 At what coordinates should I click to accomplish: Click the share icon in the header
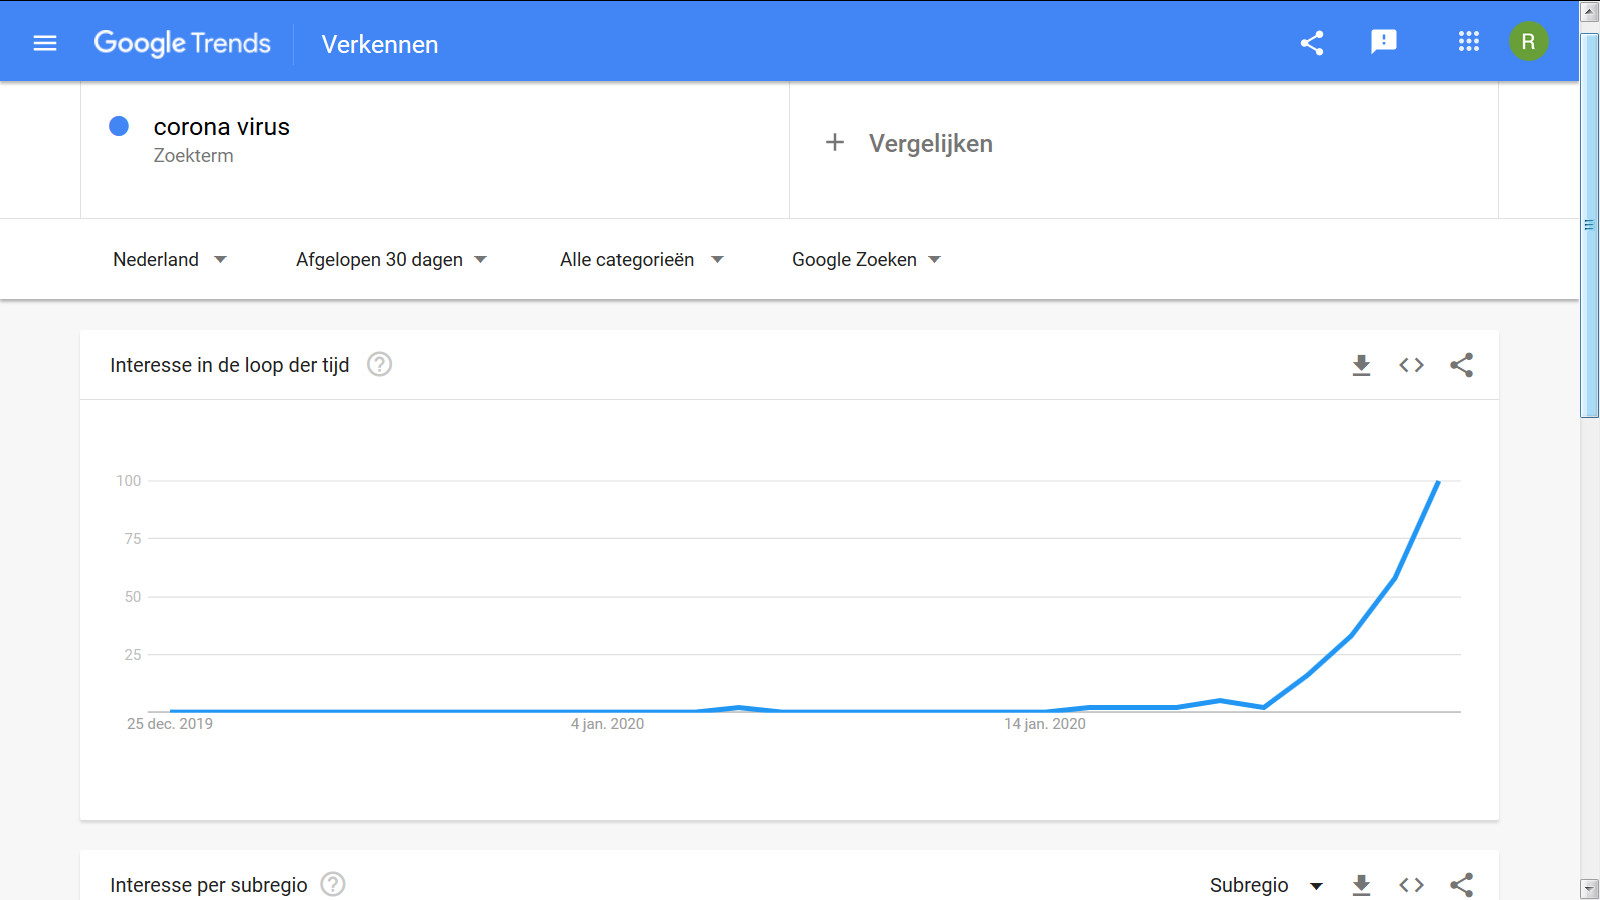(x=1312, y=43)
